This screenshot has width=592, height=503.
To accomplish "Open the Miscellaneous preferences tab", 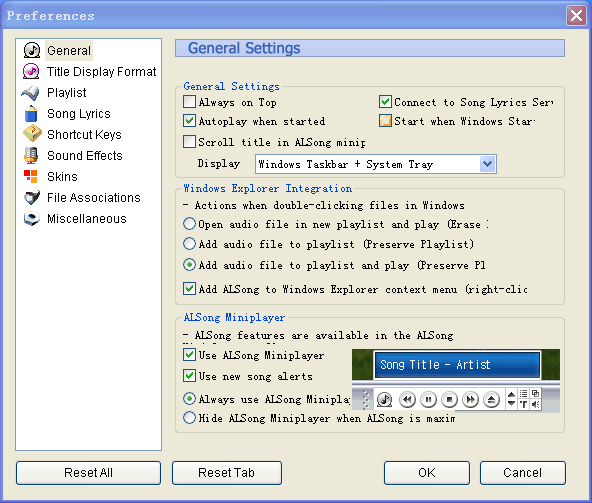I will click(86, 219).
